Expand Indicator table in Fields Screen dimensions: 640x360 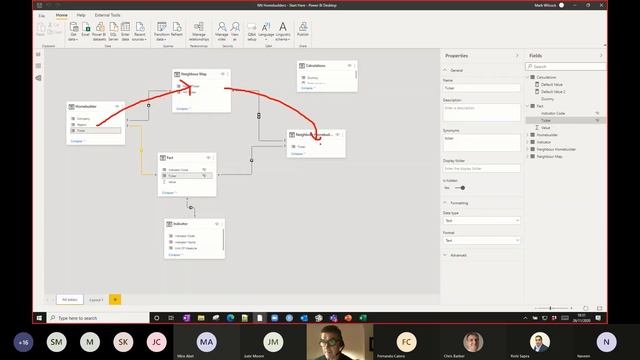pyautogui.click(x=528, y=142)
